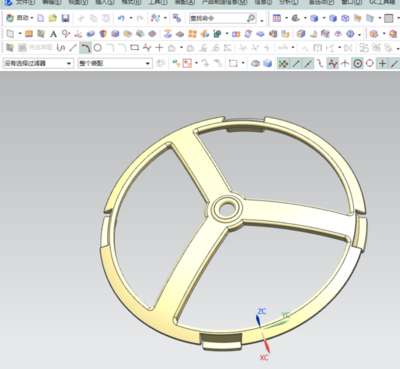
Task: Toggle the S-curve Control Point snap
Action: coord(320,63)
